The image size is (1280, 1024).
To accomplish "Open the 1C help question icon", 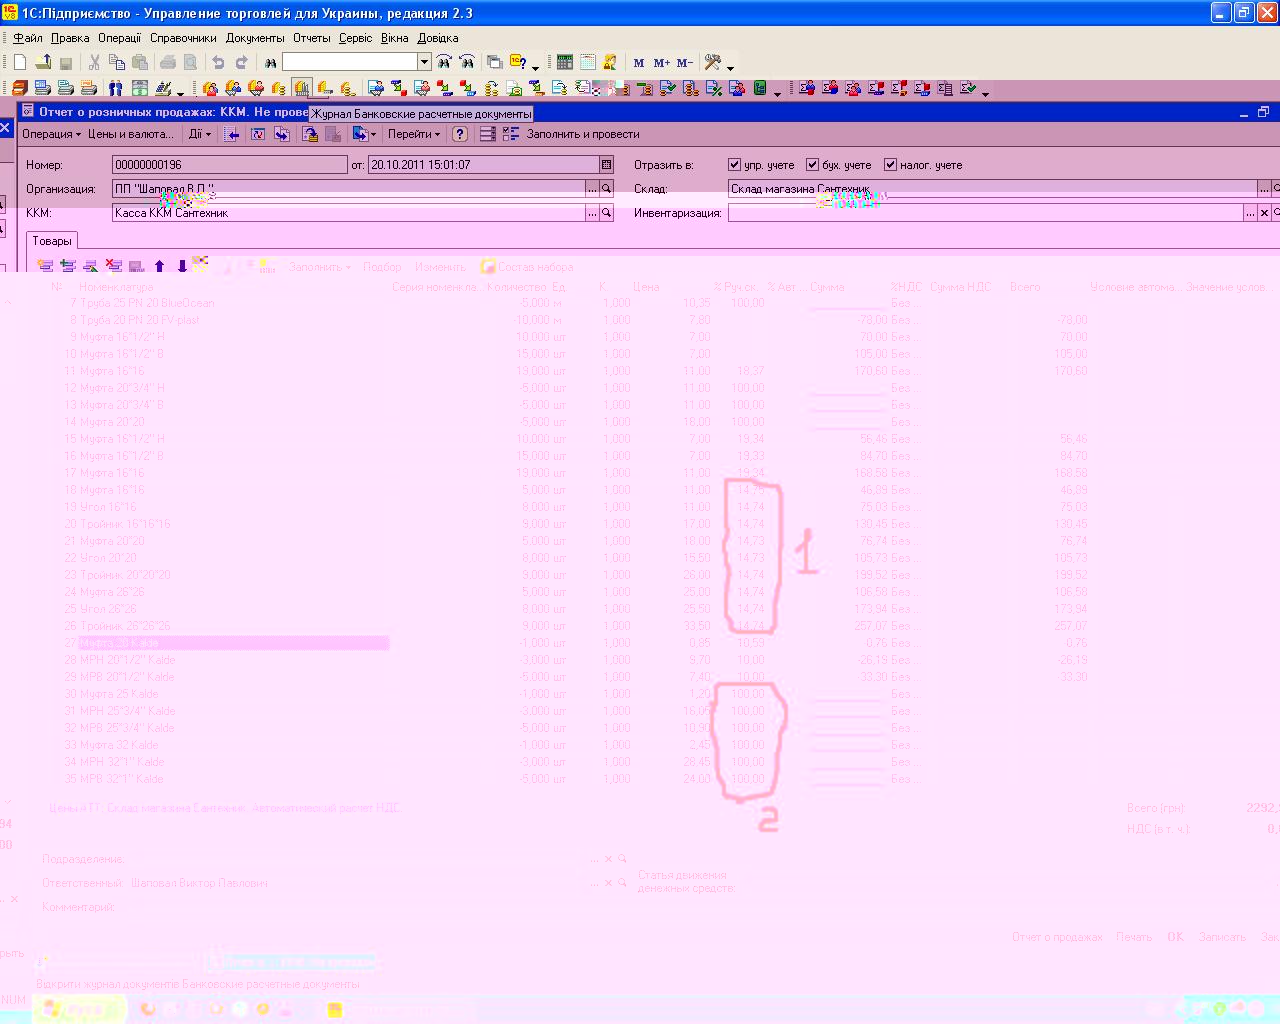I will (x=518, y=62).
